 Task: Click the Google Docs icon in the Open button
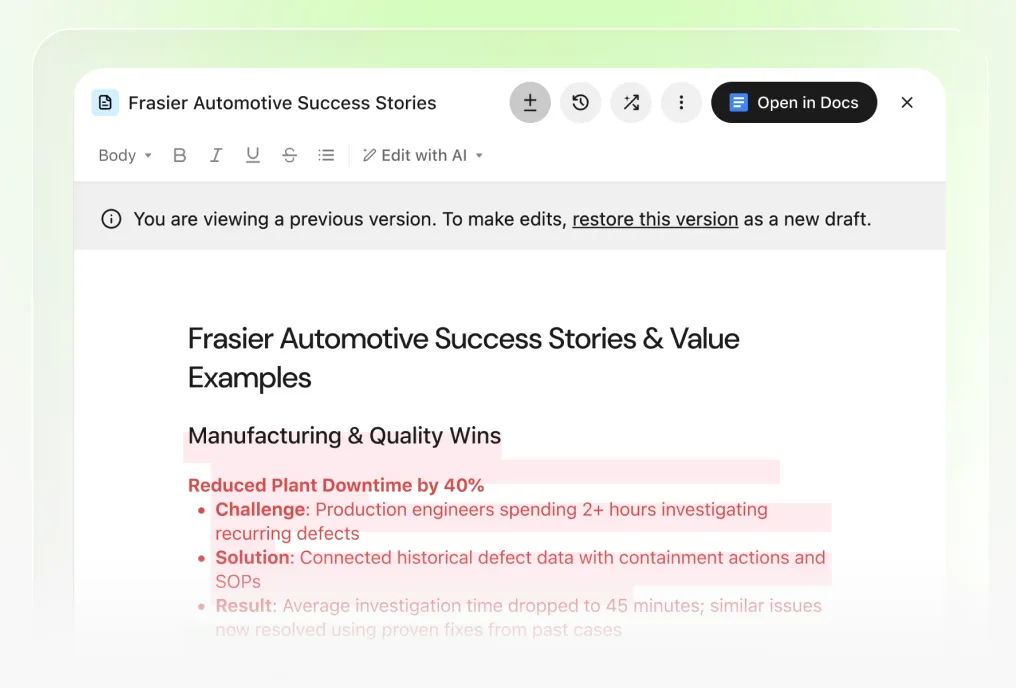[x=739, y=102]
